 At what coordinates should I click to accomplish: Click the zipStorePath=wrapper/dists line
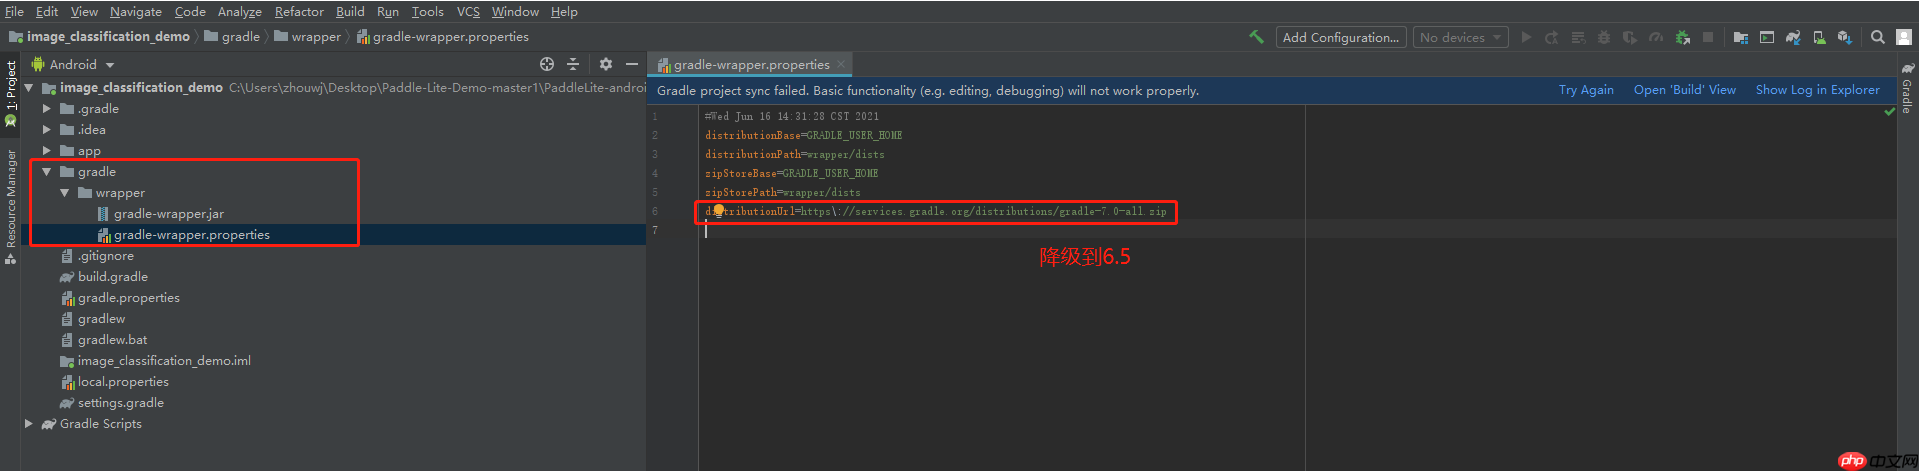[783, 192]
